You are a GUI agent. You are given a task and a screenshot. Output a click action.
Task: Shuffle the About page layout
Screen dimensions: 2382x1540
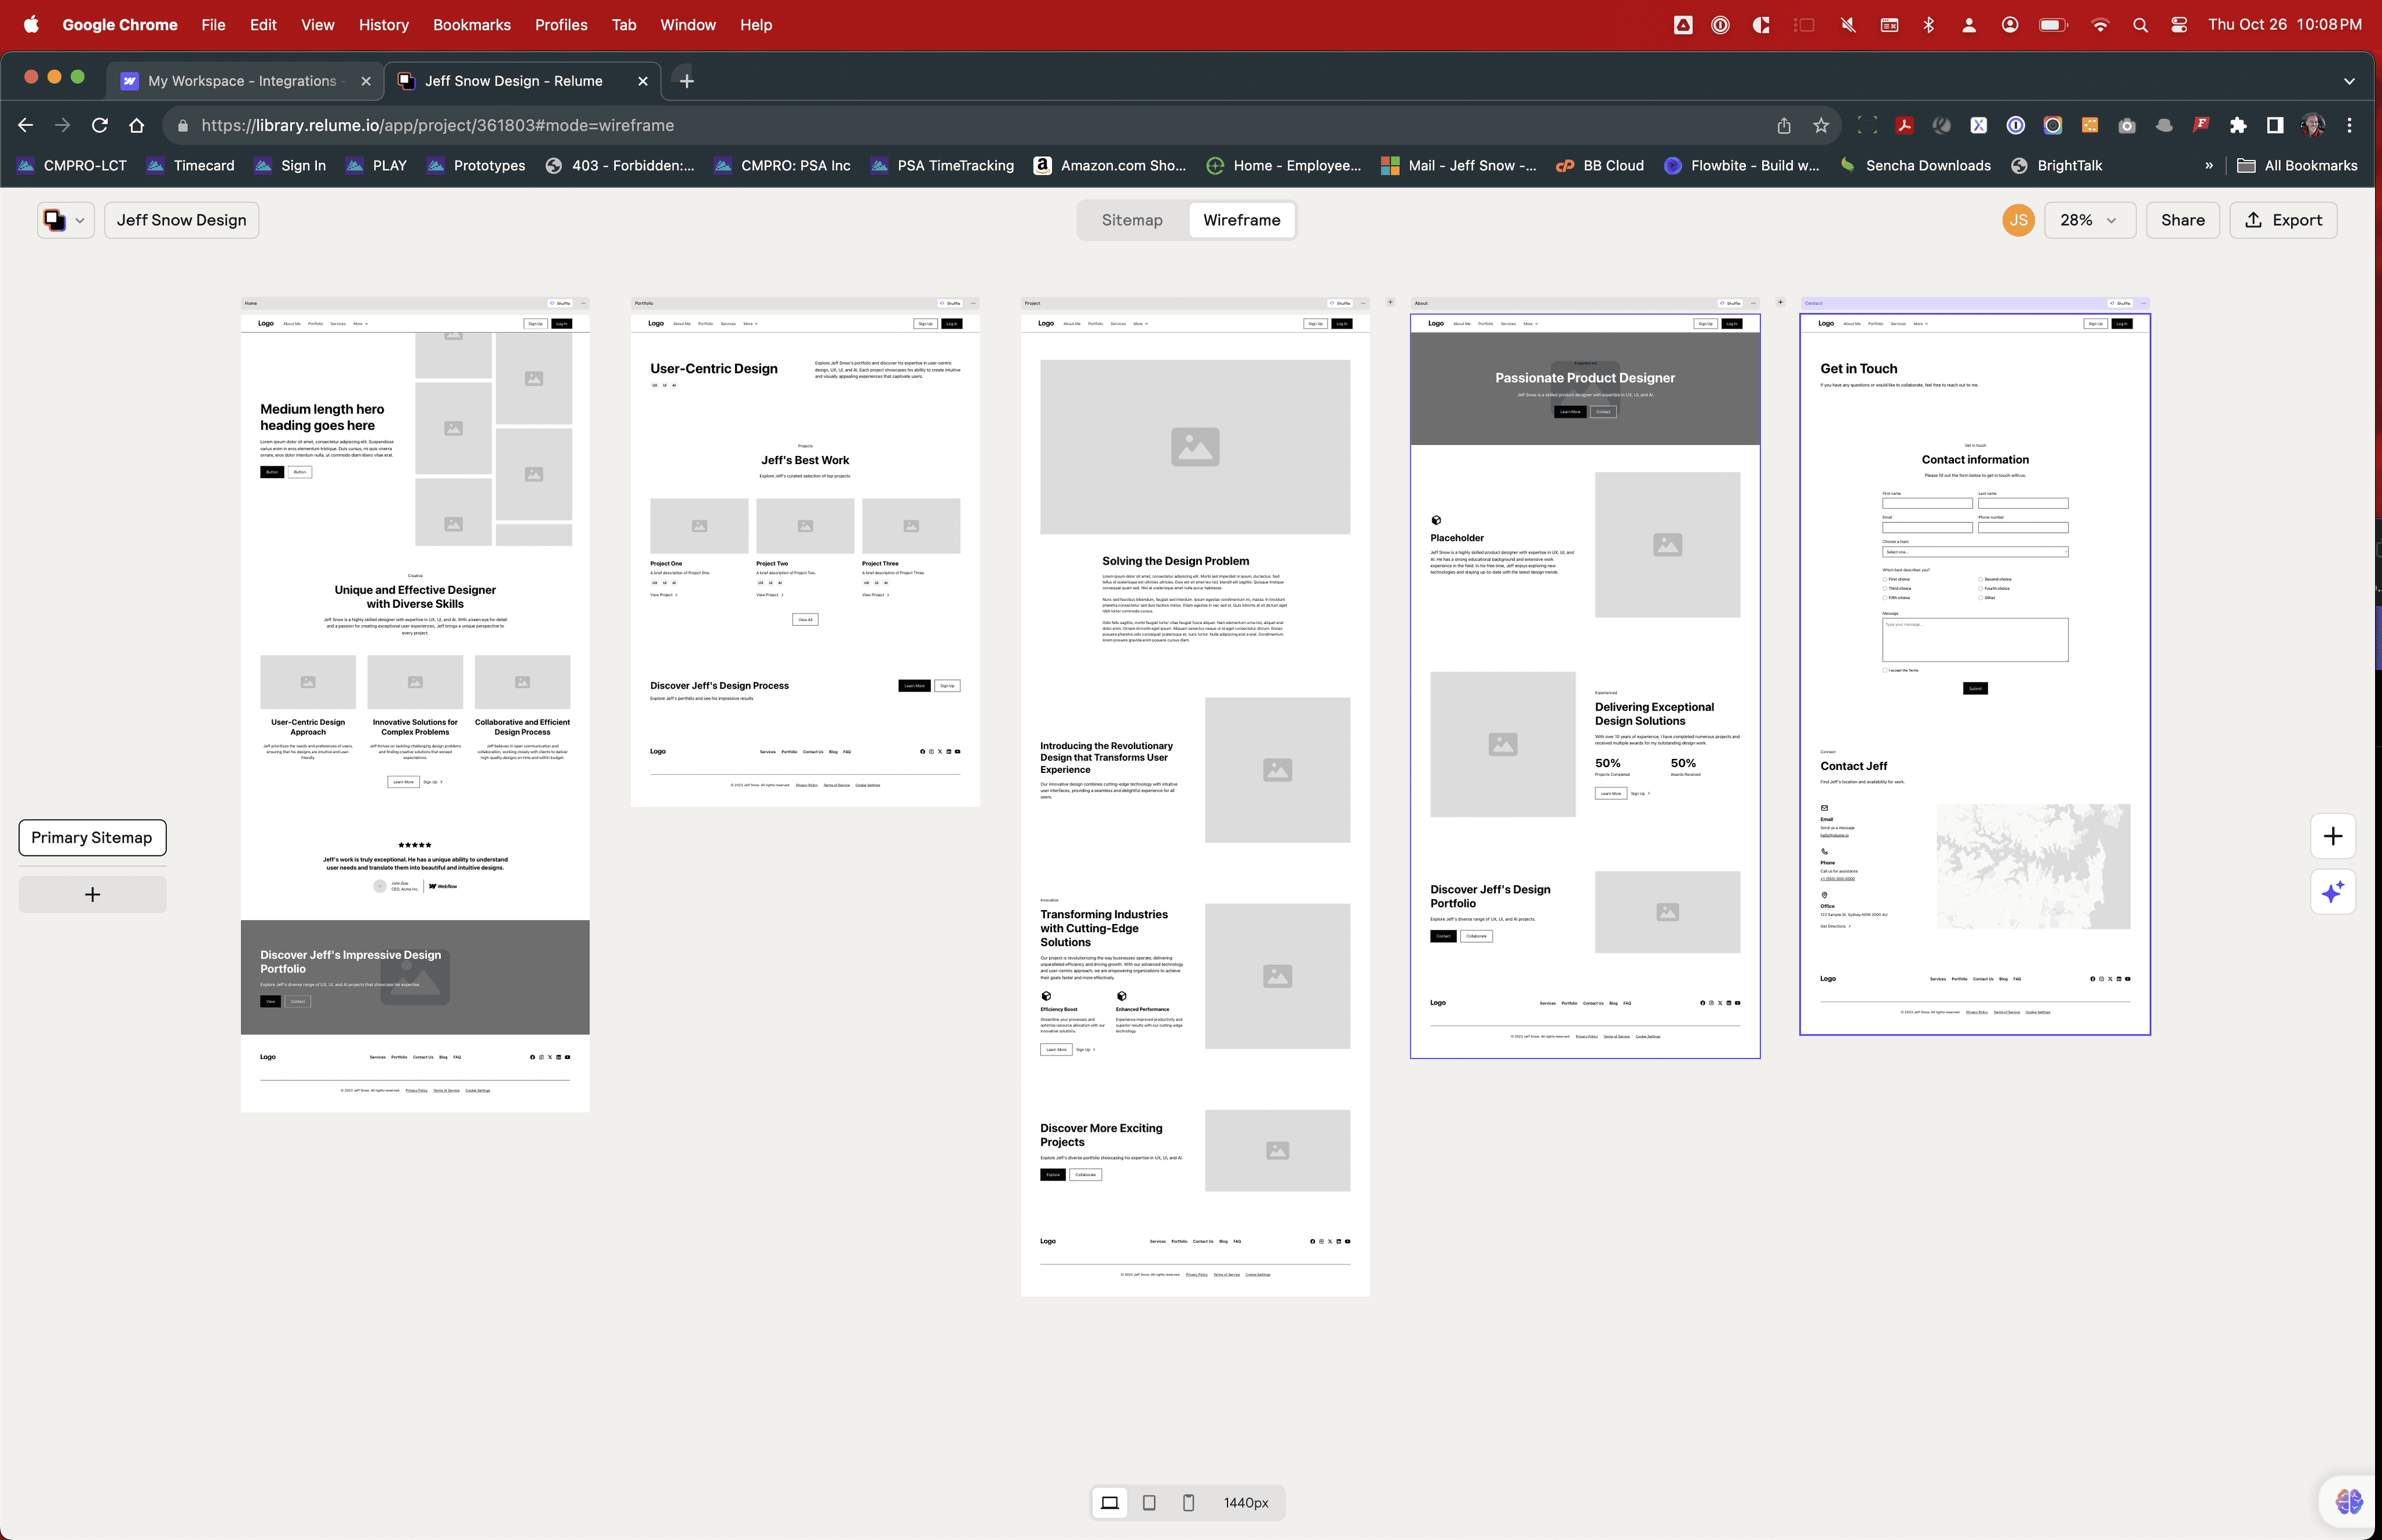pos(1730,303)
